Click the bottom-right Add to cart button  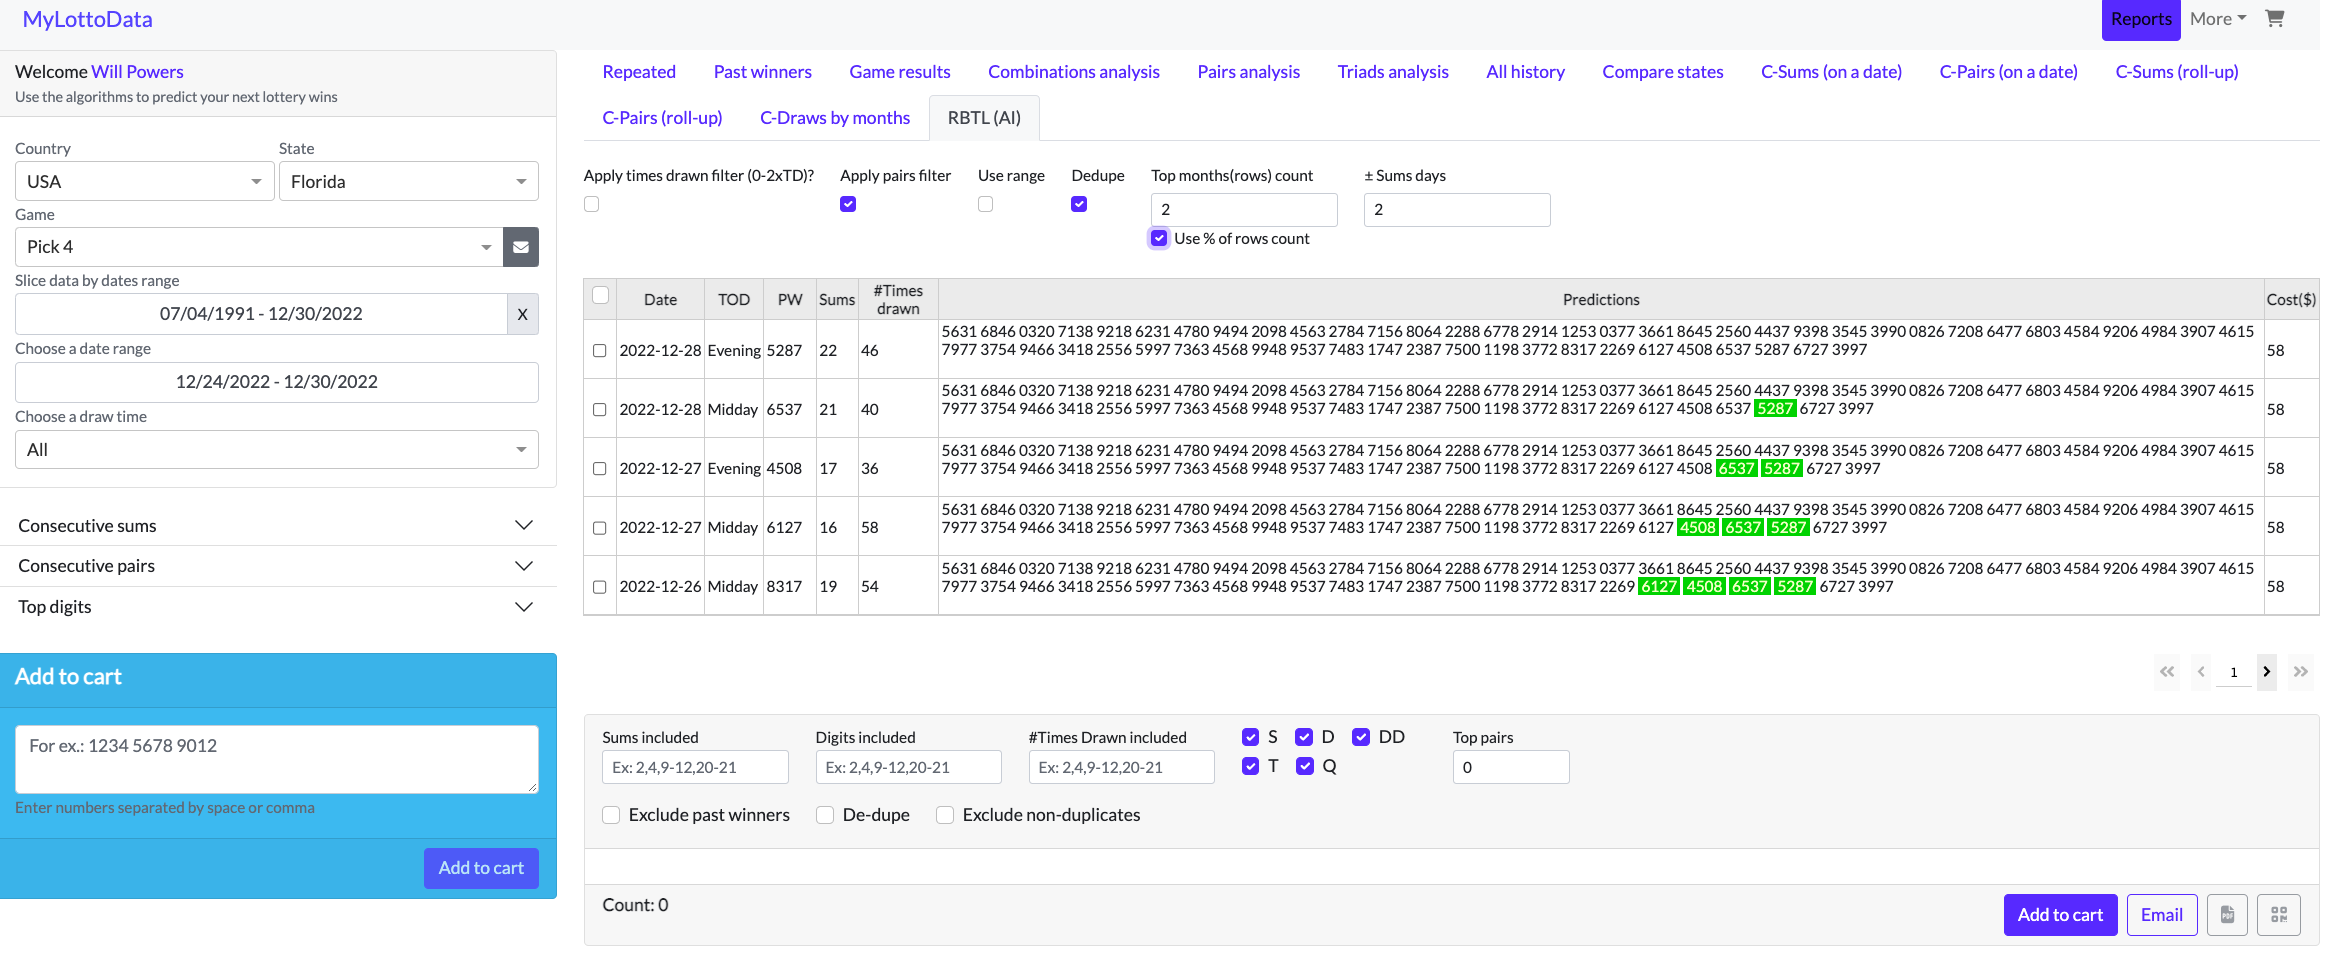2060,915
